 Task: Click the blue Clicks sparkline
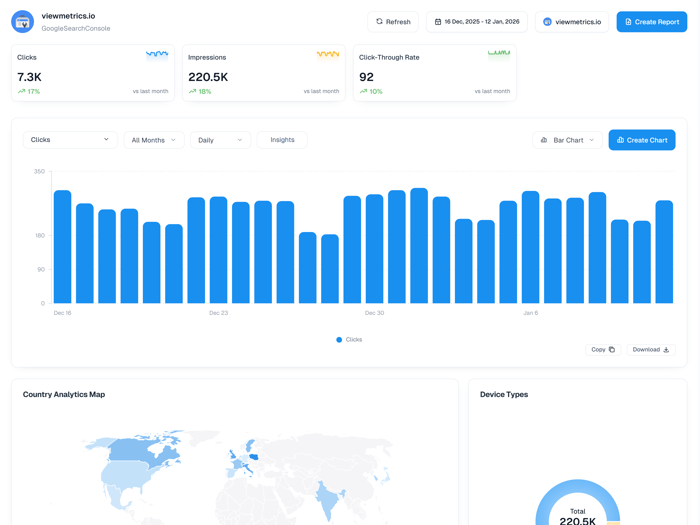click(157, 54)
